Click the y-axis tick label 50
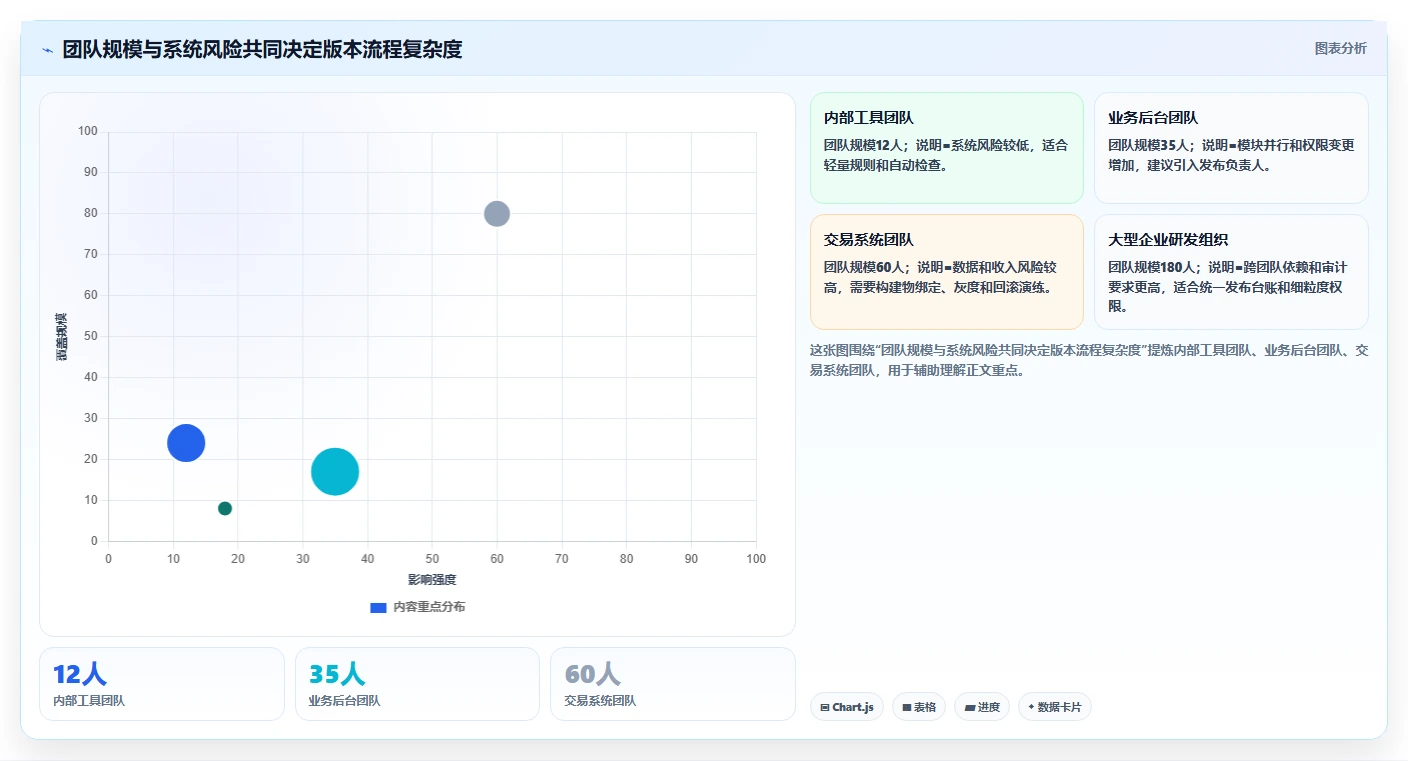 point(91,336)
